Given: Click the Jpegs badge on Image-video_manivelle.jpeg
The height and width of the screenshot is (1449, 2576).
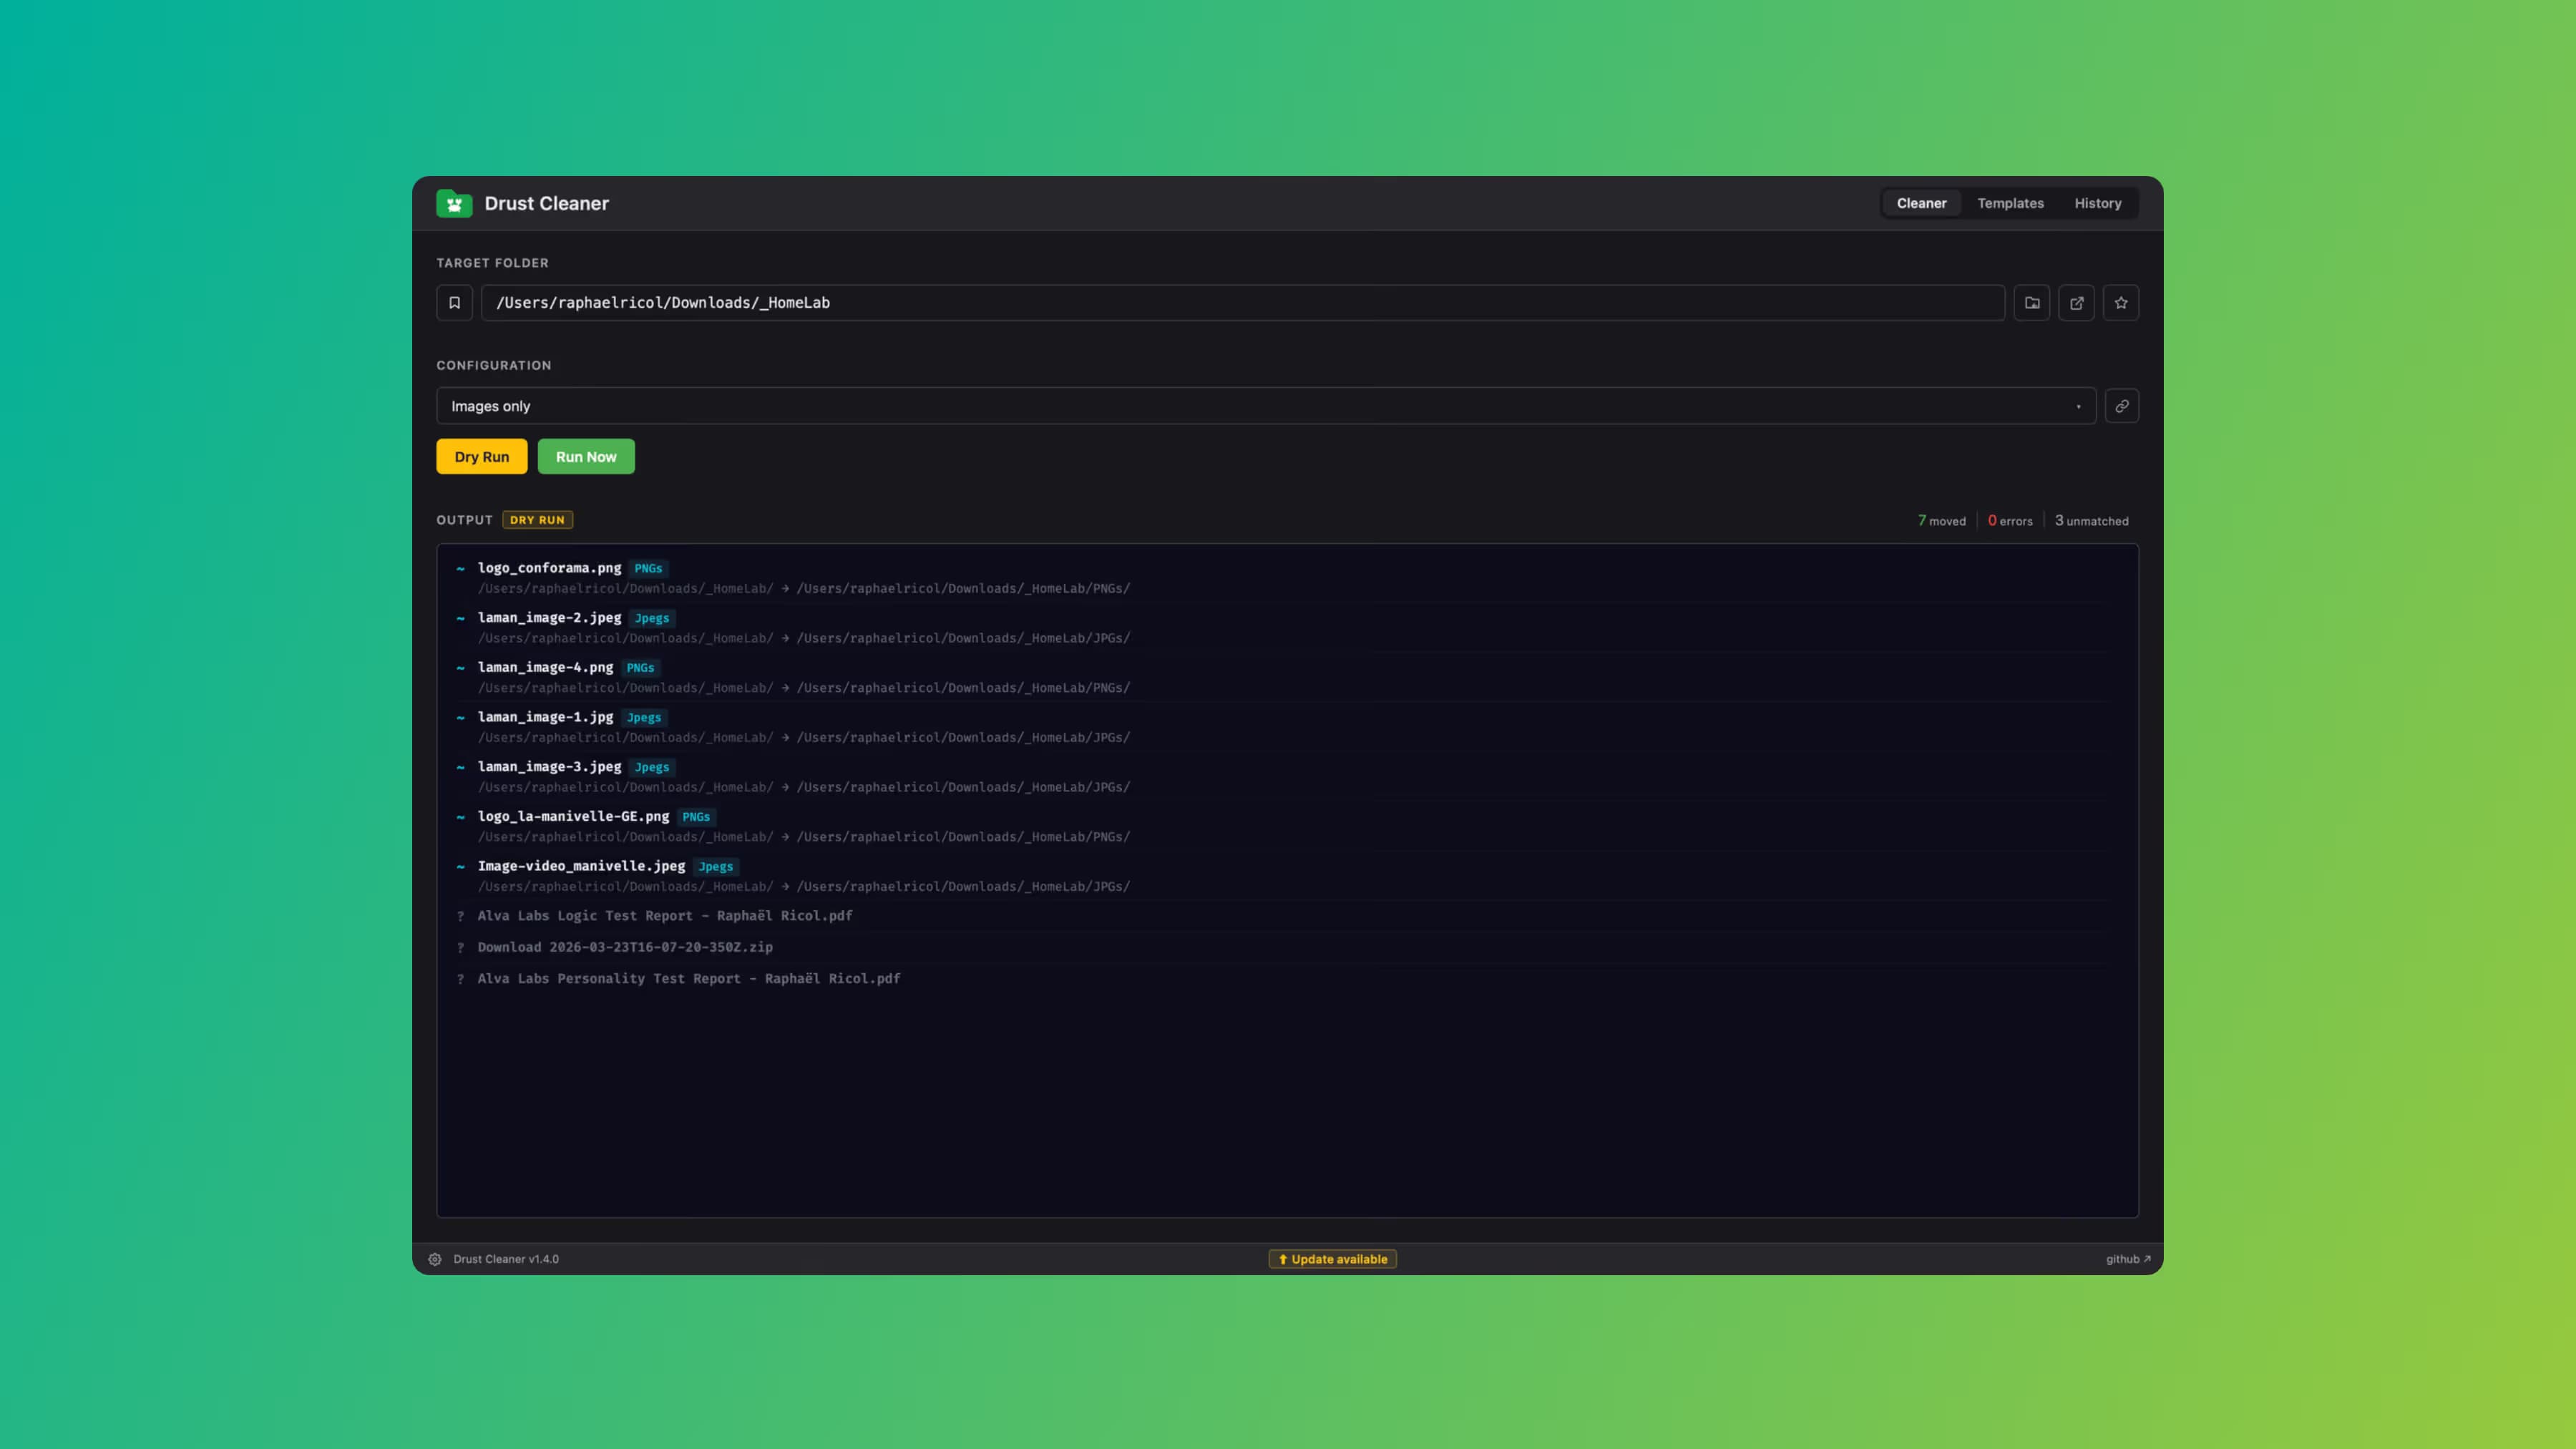Looking at the screenshot, I should coord(716,866).
